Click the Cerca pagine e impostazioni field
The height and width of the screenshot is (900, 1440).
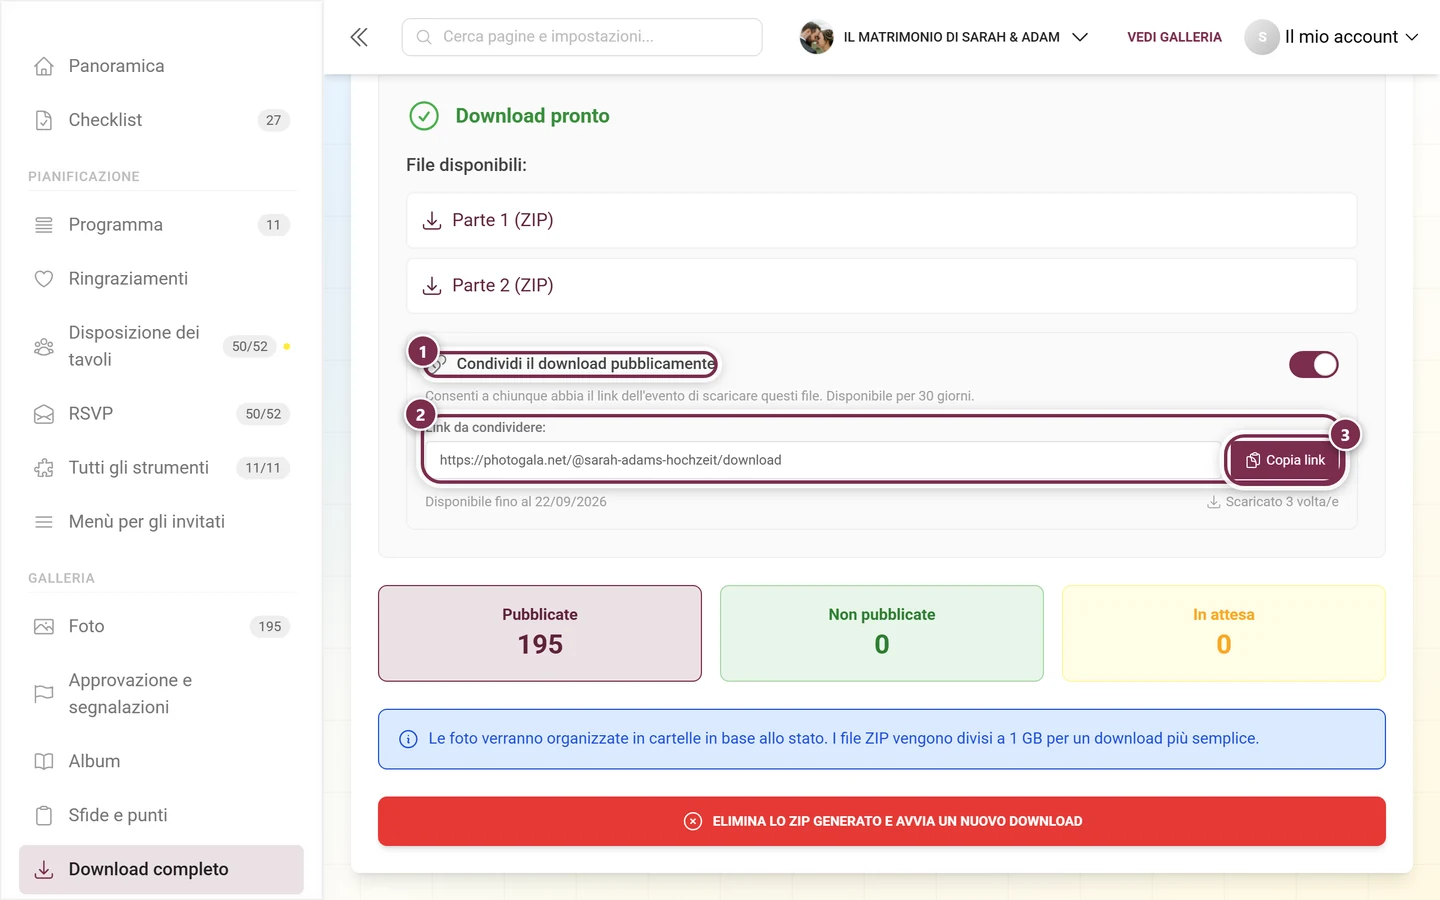[x=582, y=37]
